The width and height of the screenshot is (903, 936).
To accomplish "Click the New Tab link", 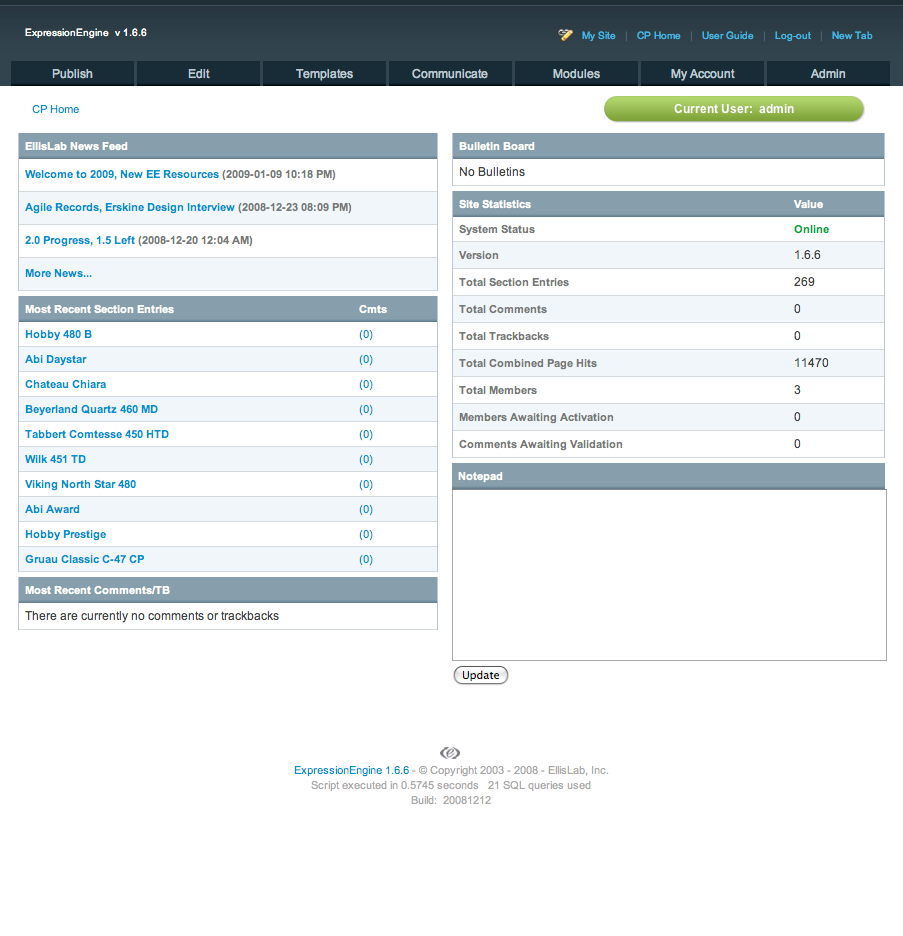I will click(x=852, y=35).
